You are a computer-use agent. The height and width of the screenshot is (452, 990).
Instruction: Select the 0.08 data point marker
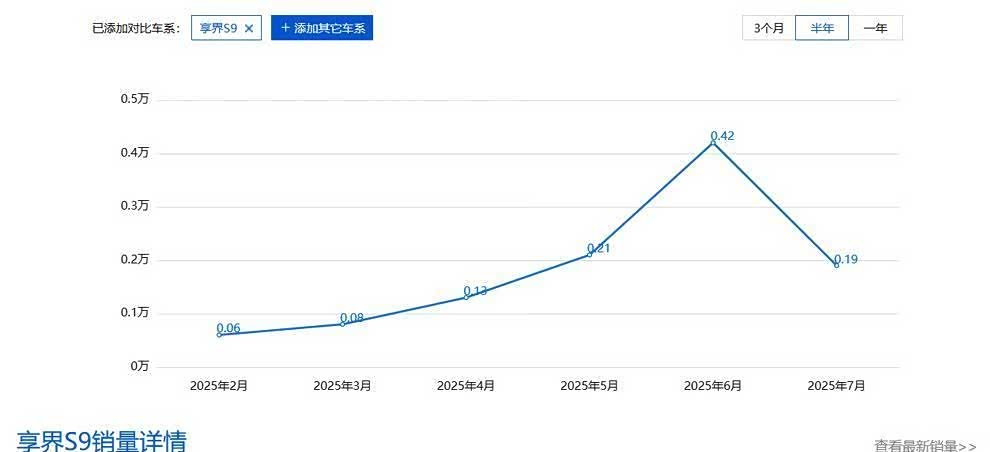(x=342, y=324)
